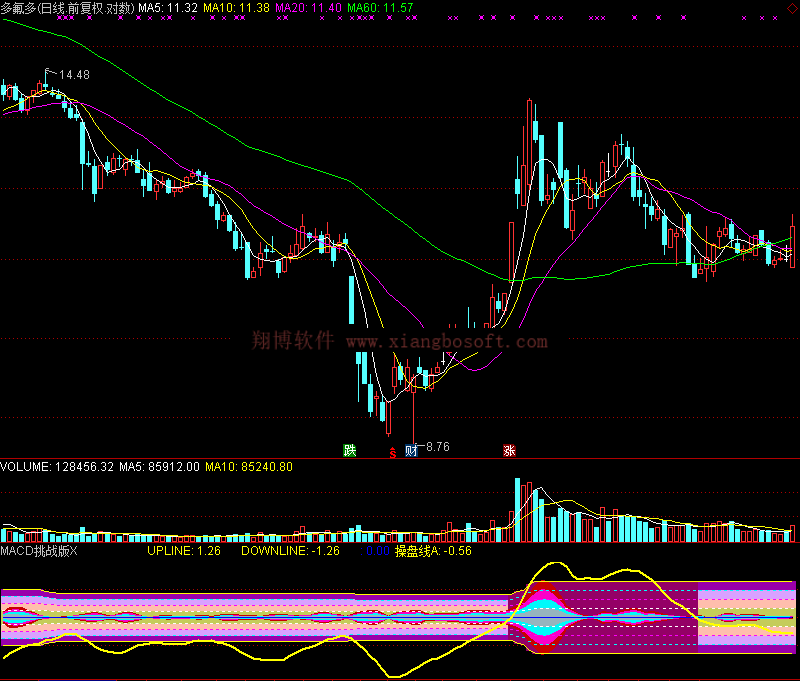Select the 14.48 high price label
Viewport: 800px width, 681px height.
(74, 75)
